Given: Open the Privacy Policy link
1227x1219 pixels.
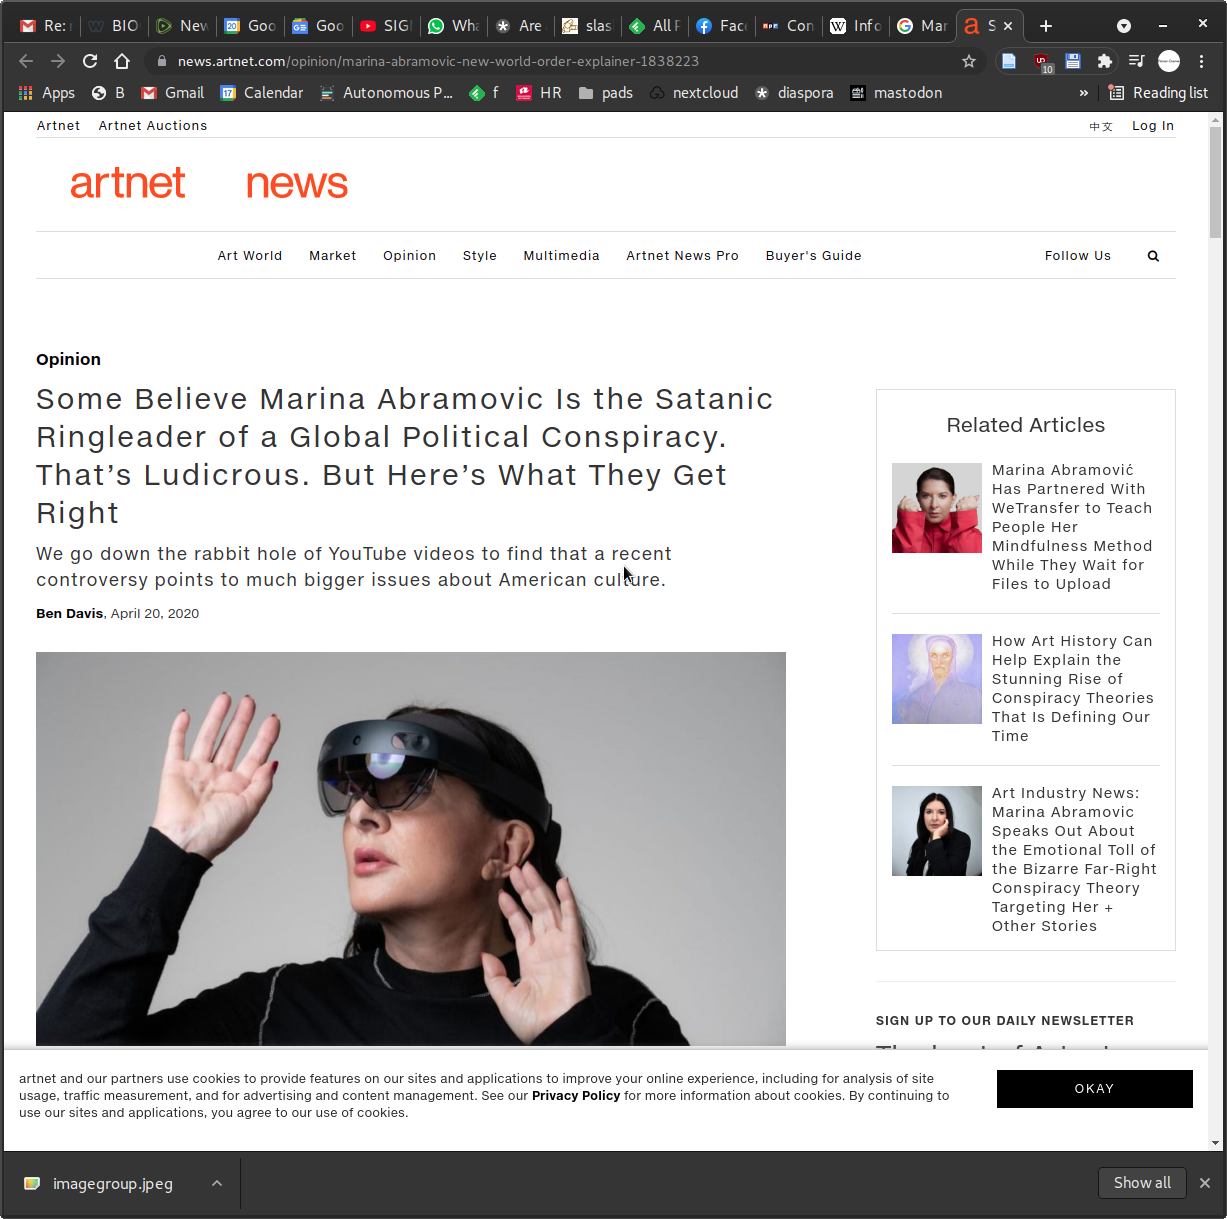Looking at the screenshot, I should click(576, 1096).
